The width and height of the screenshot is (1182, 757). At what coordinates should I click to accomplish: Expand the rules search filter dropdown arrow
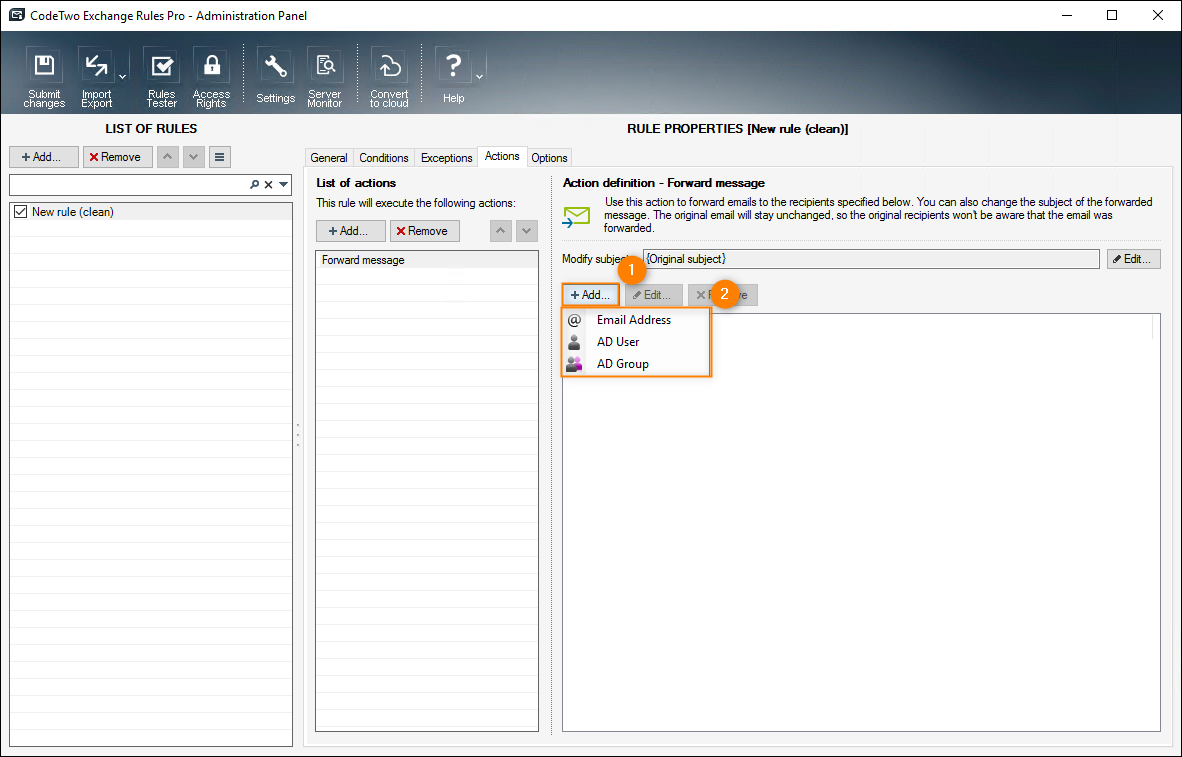283,185
